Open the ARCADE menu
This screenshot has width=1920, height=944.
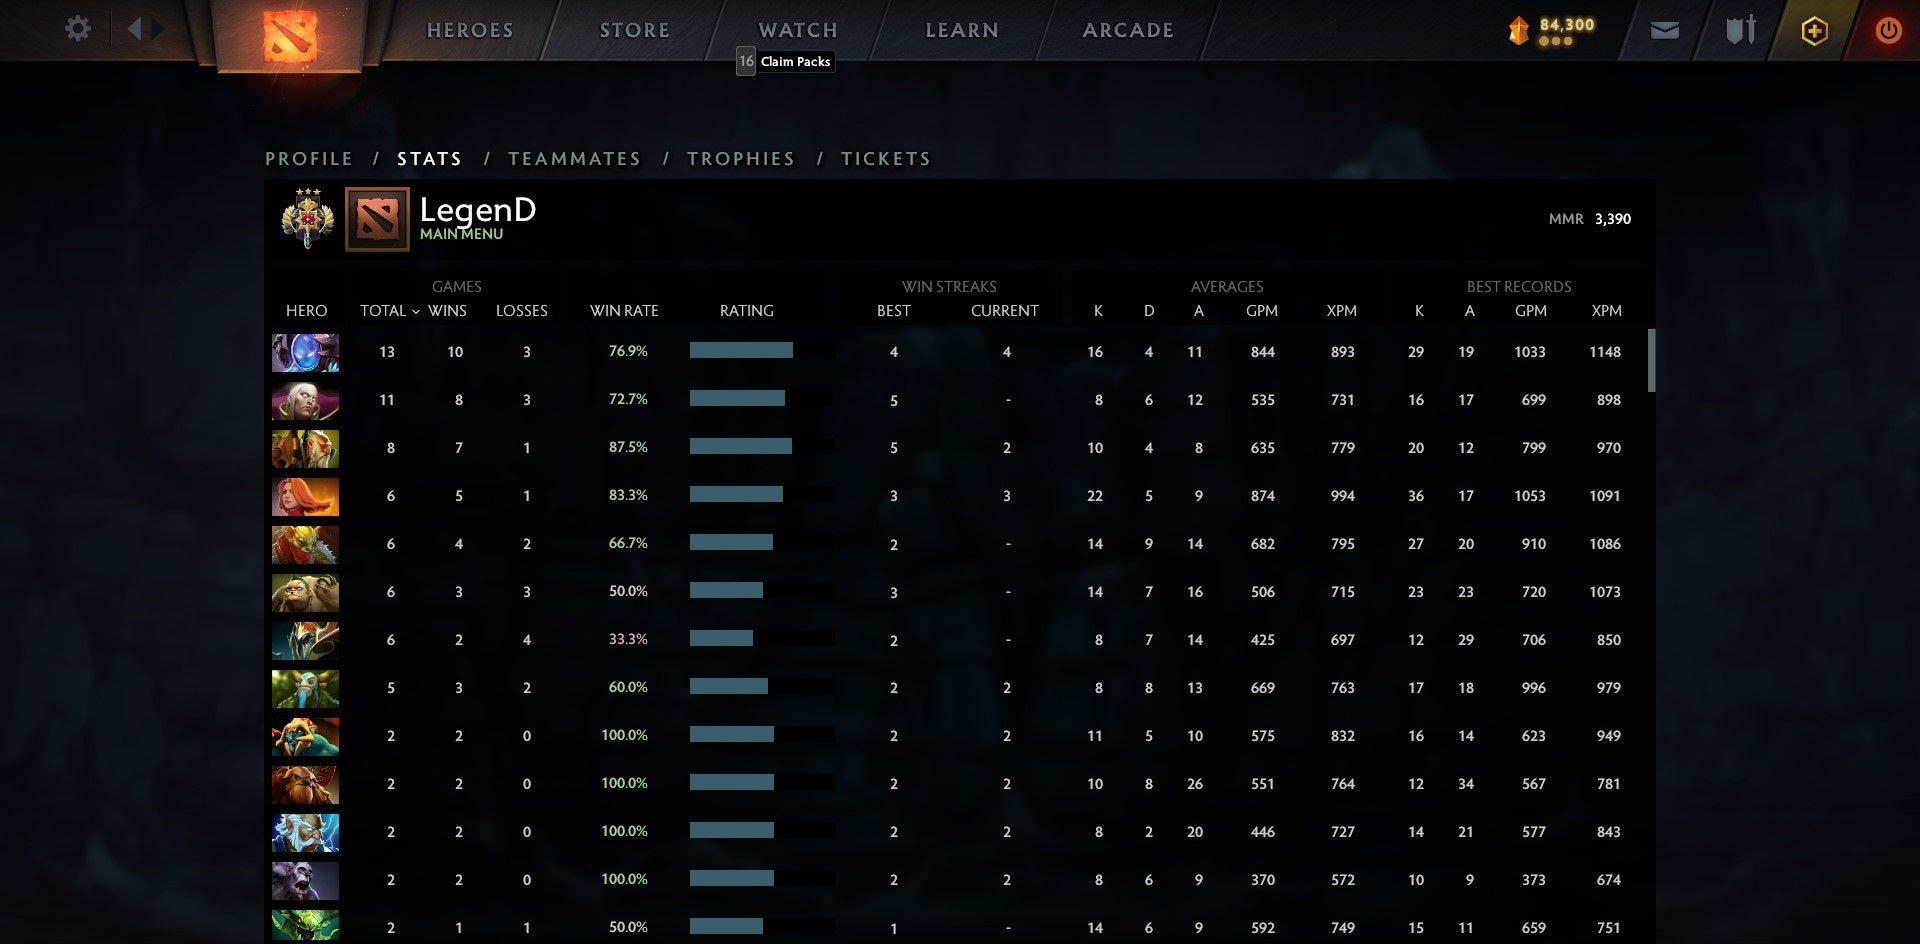1127,30
